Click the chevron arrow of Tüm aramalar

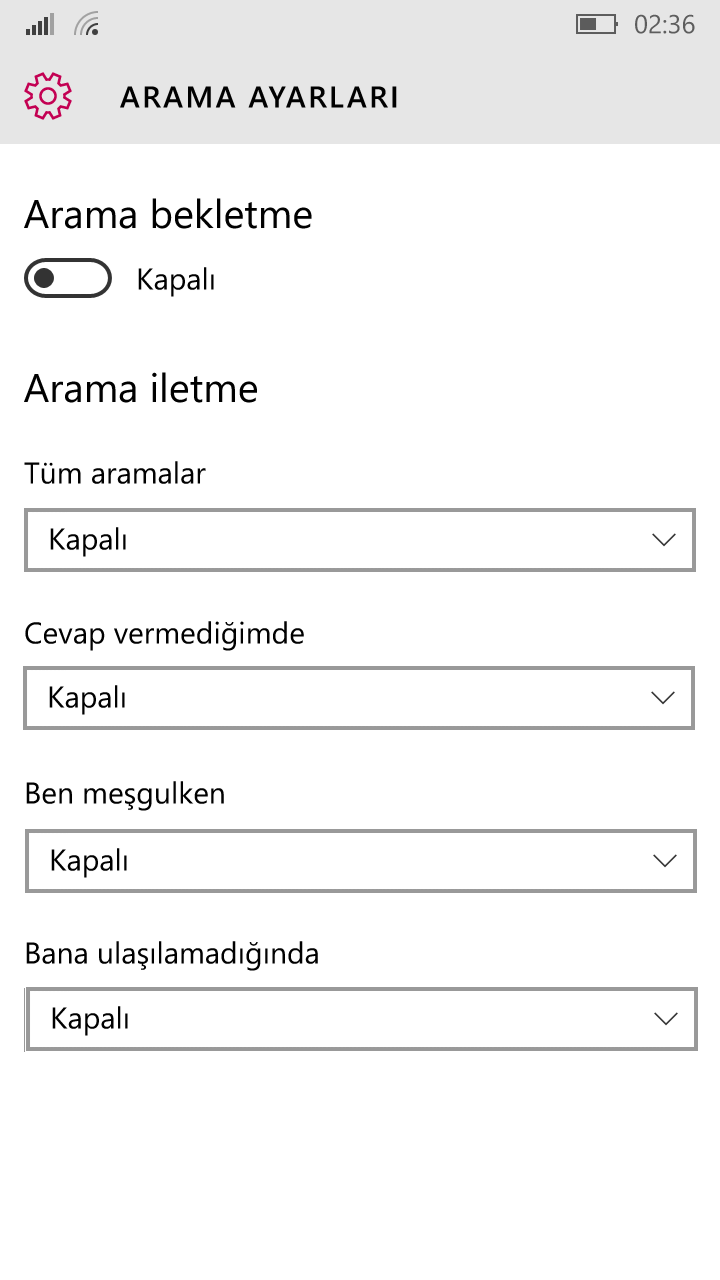[x=663, y=540]
